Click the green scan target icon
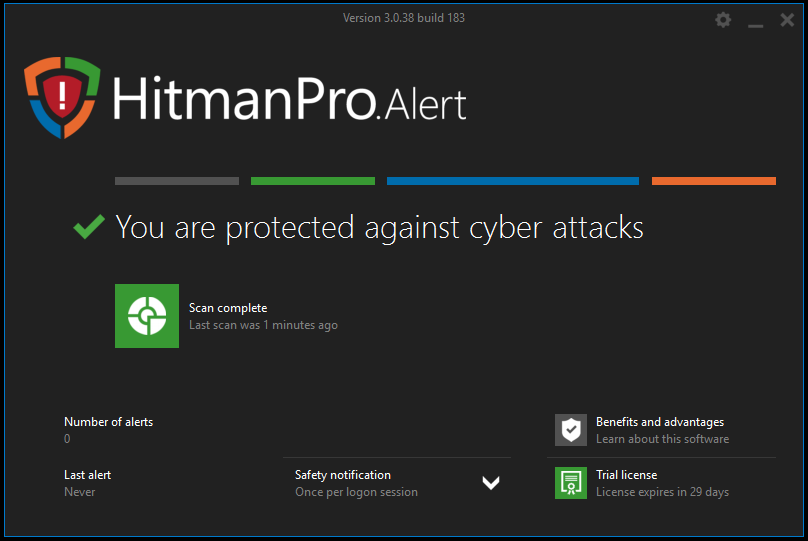The height and width of the screenshot is (541, 808). point(147,316)
